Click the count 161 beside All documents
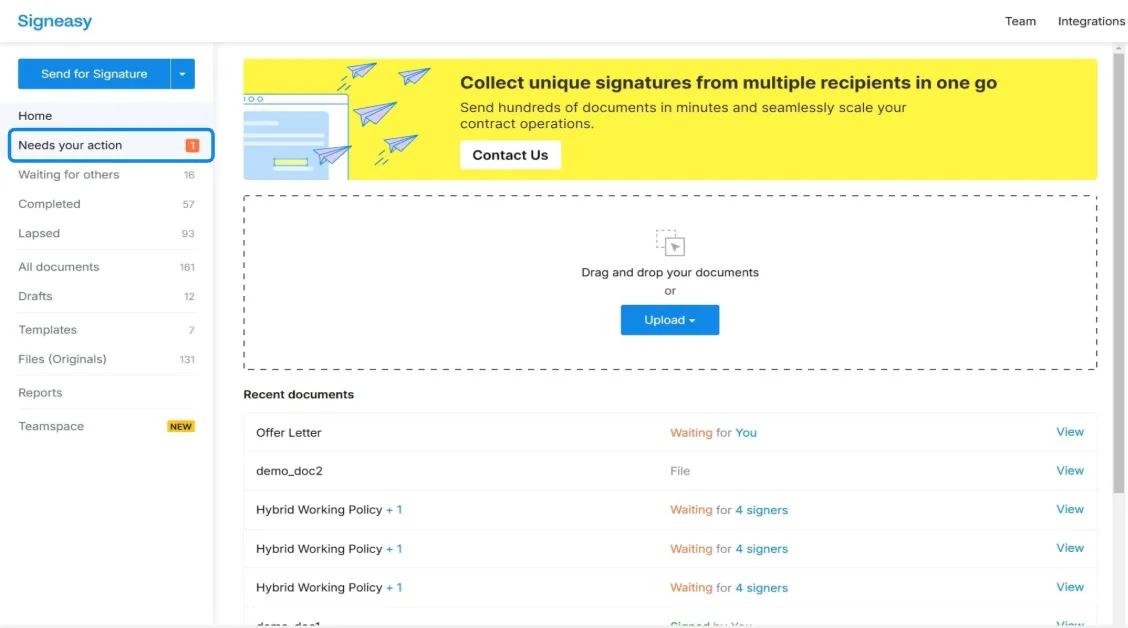The image size is (1128, 628). tap(187, 268)
